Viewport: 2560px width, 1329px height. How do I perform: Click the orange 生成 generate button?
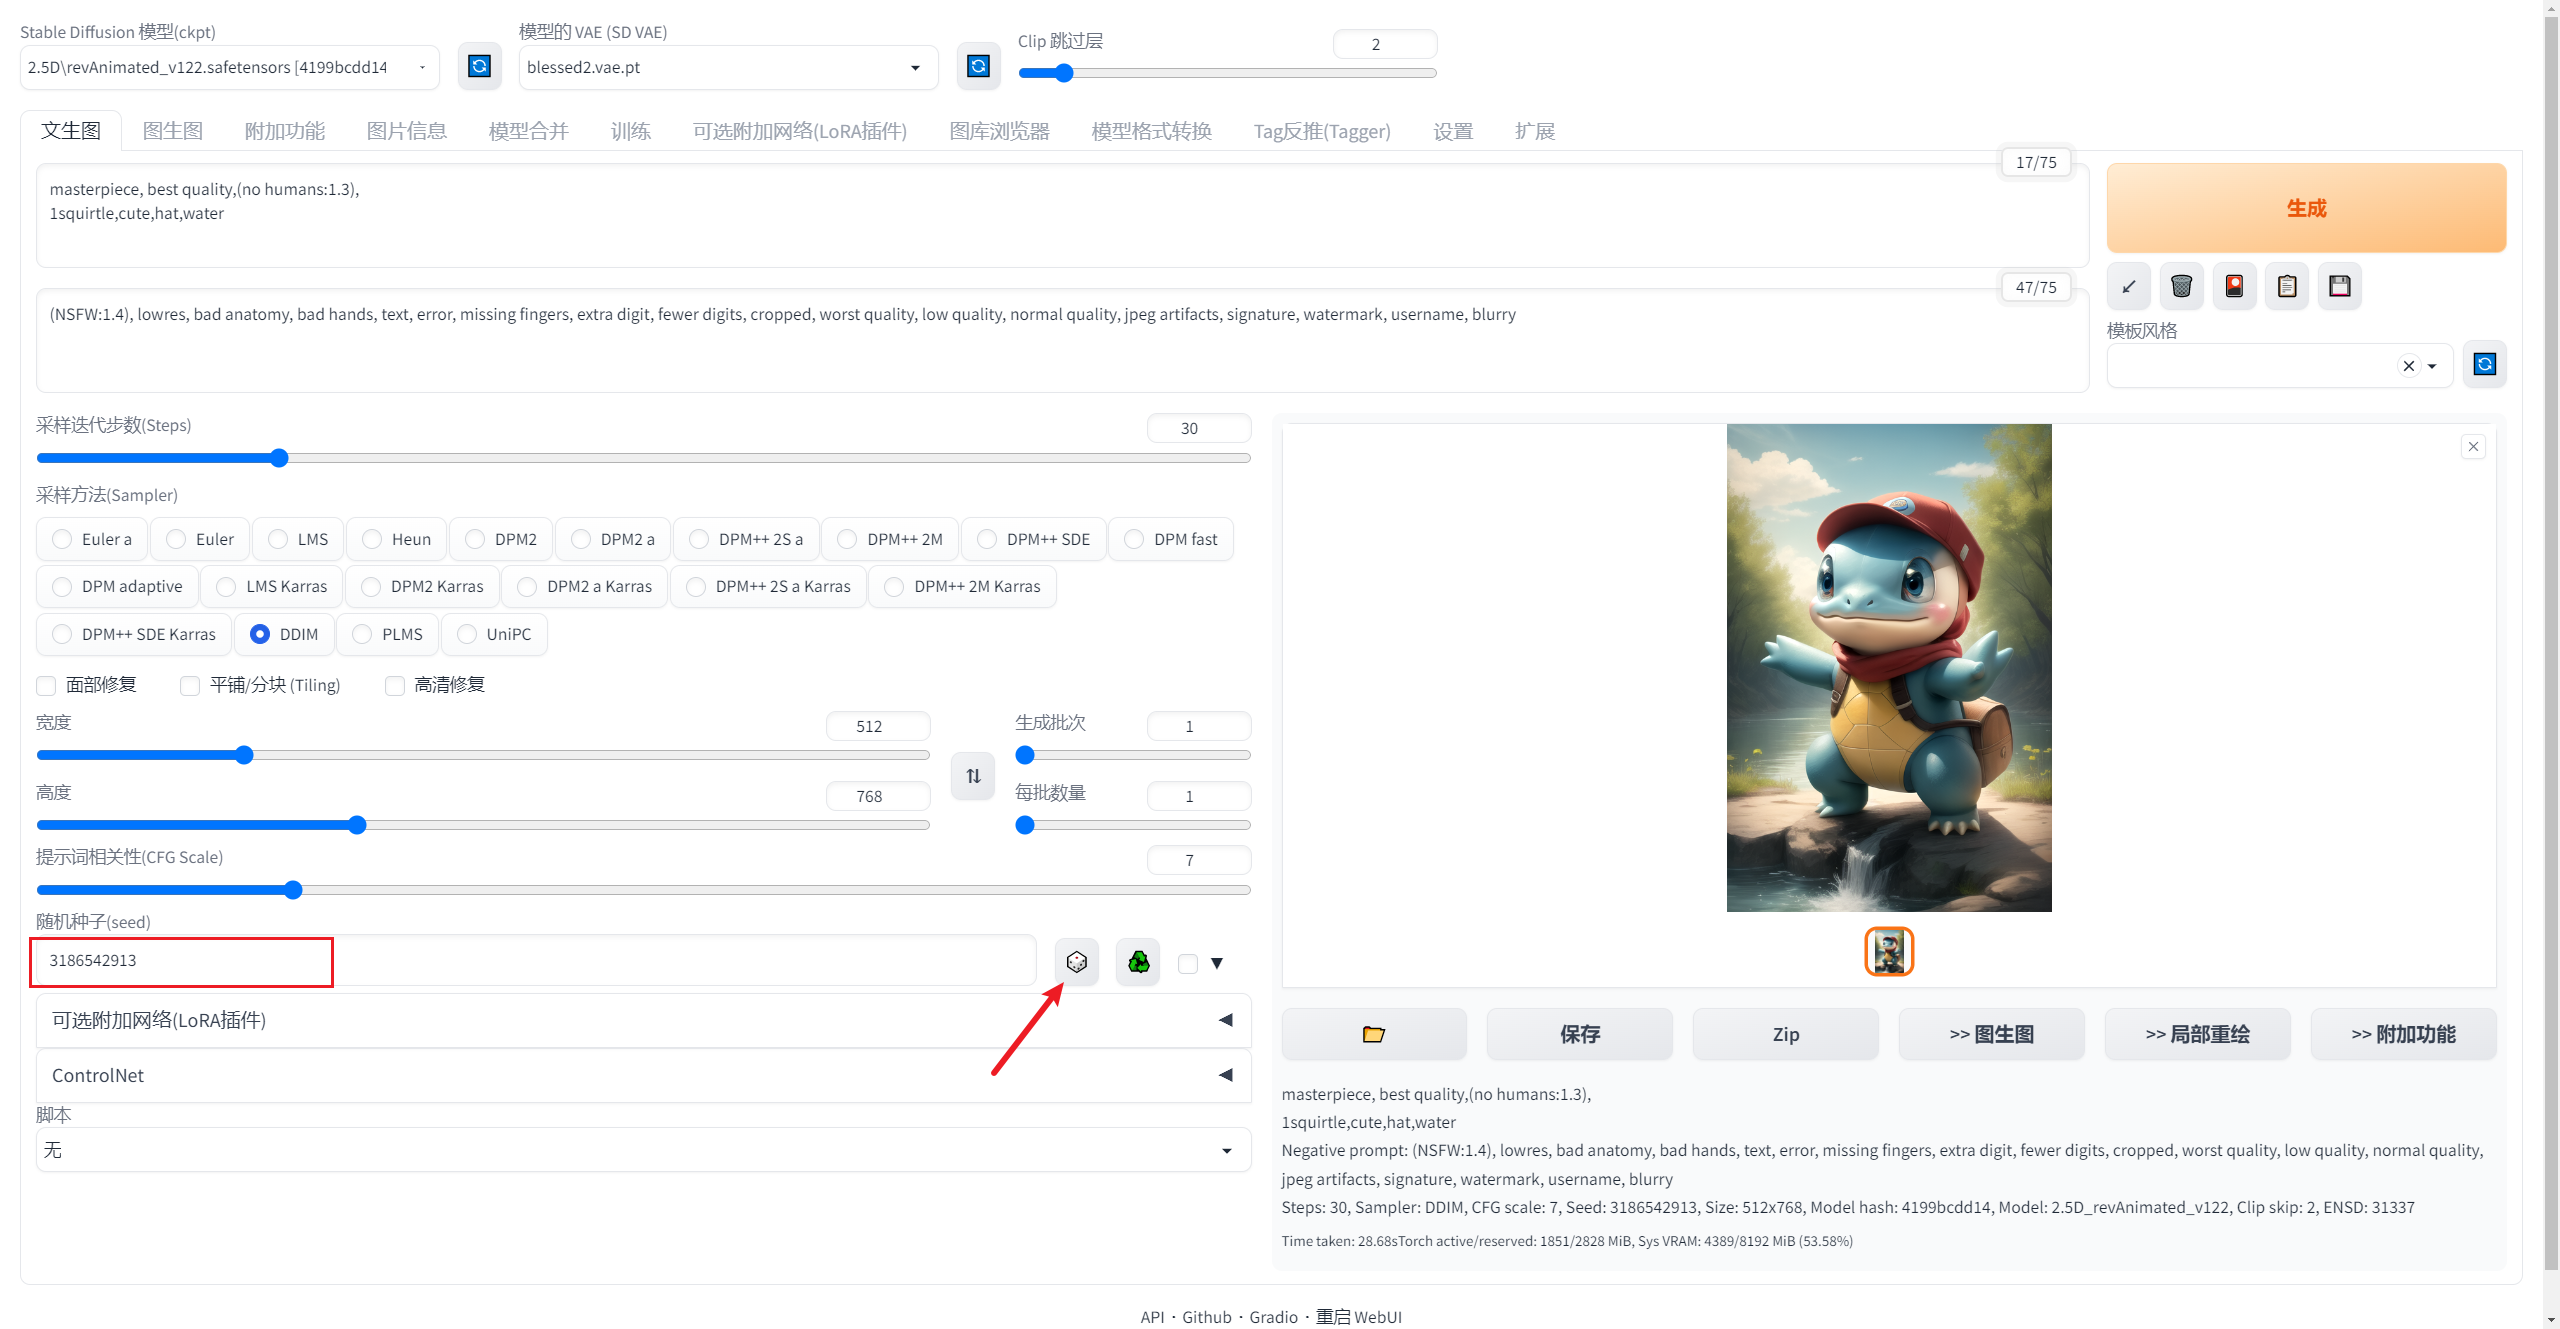pos(2305,208)
